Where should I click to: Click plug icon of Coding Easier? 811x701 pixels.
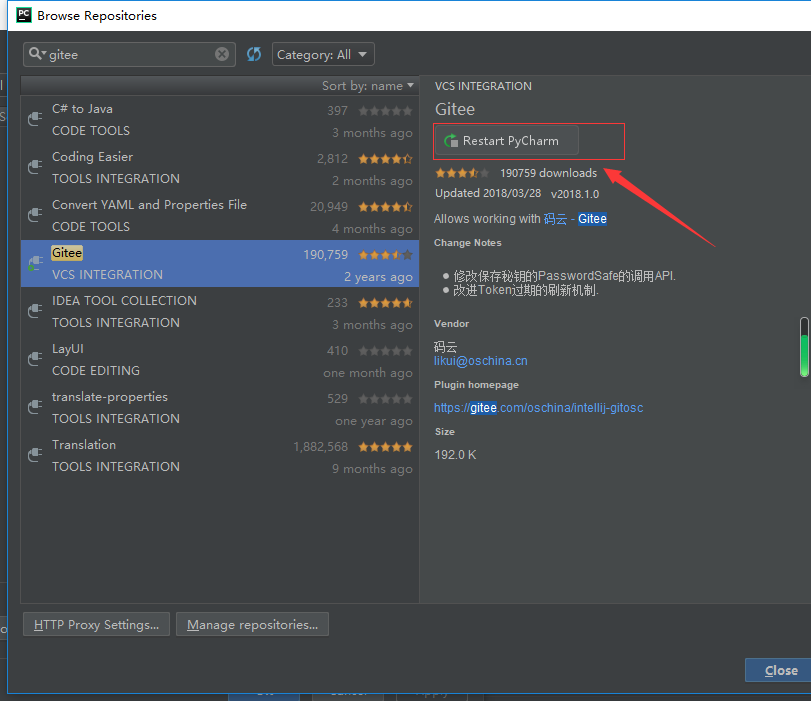click(x=35, y=167)
